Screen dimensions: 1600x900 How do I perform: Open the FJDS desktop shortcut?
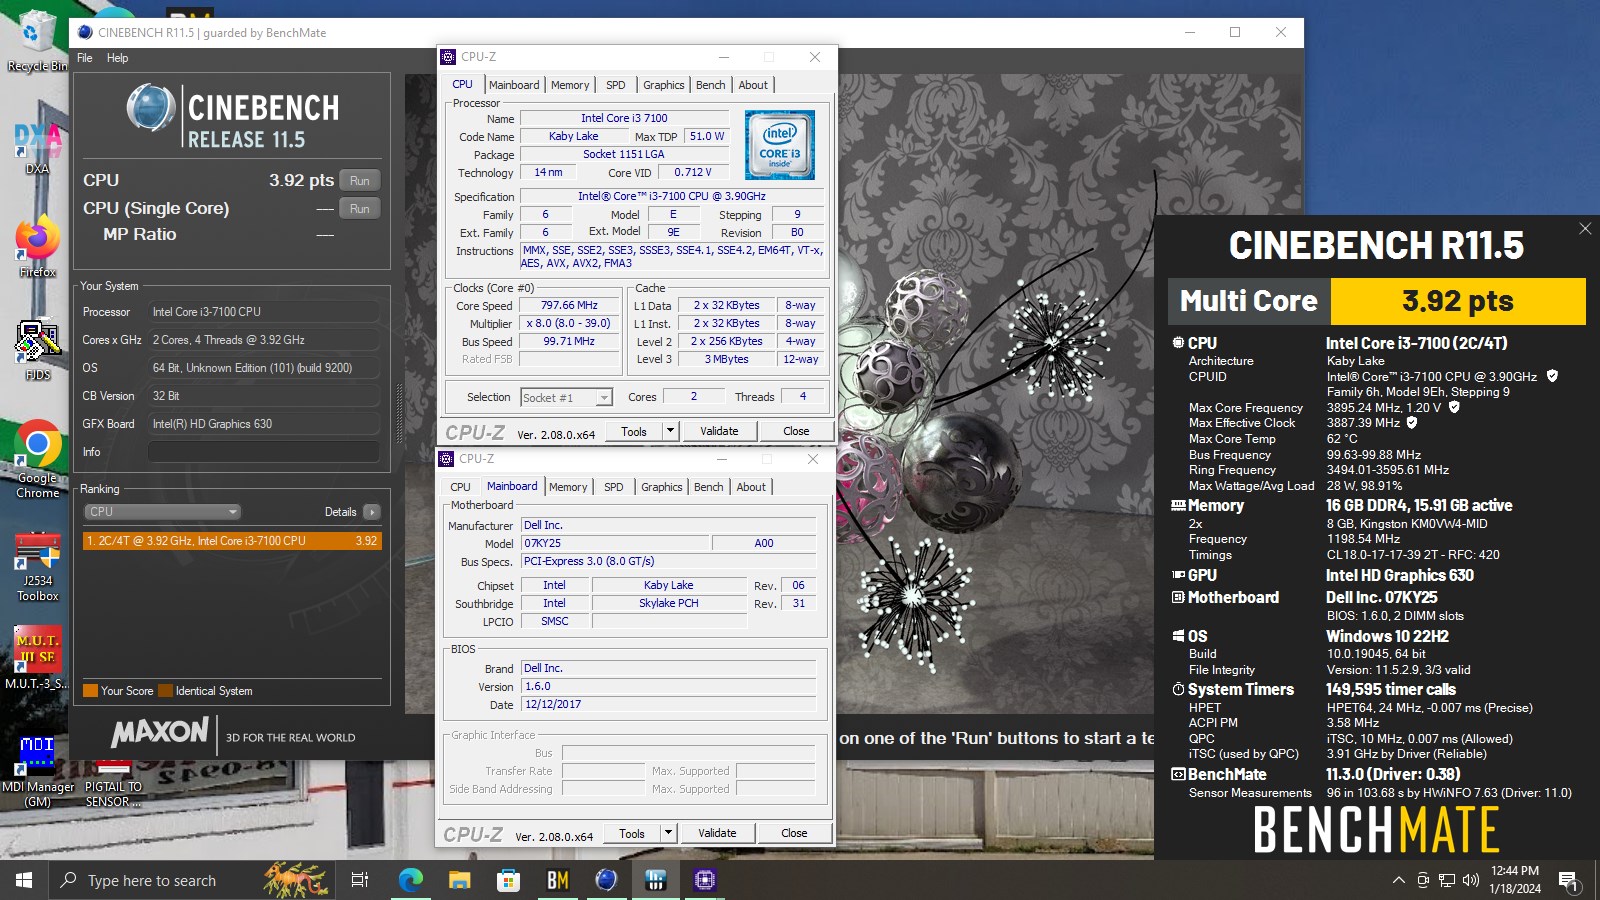pos(37,350)
